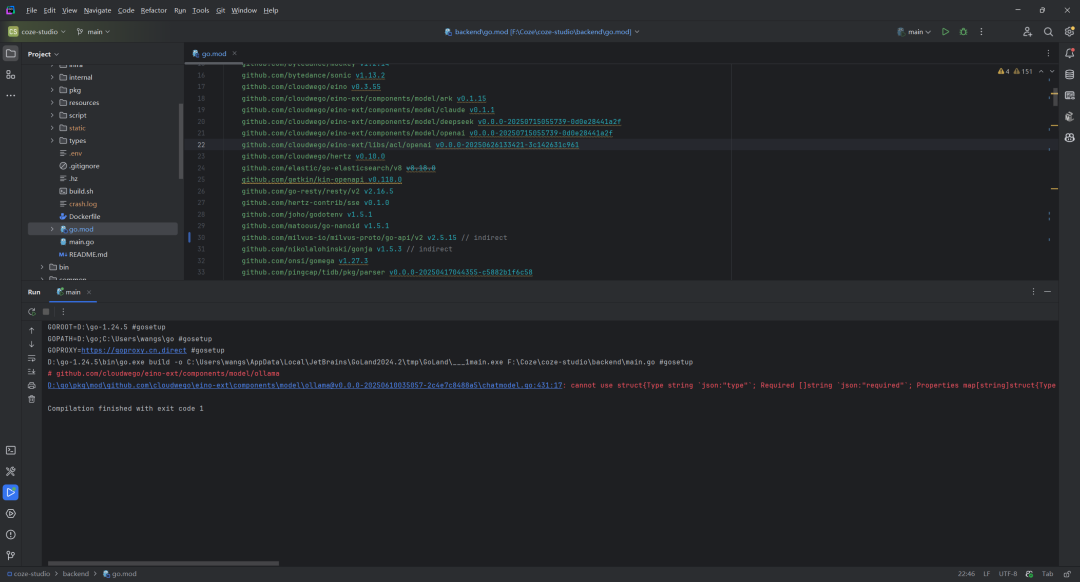Change line separator LF in status bar
The width and height of the screenshot is (1080, 582).
point(986,574)
